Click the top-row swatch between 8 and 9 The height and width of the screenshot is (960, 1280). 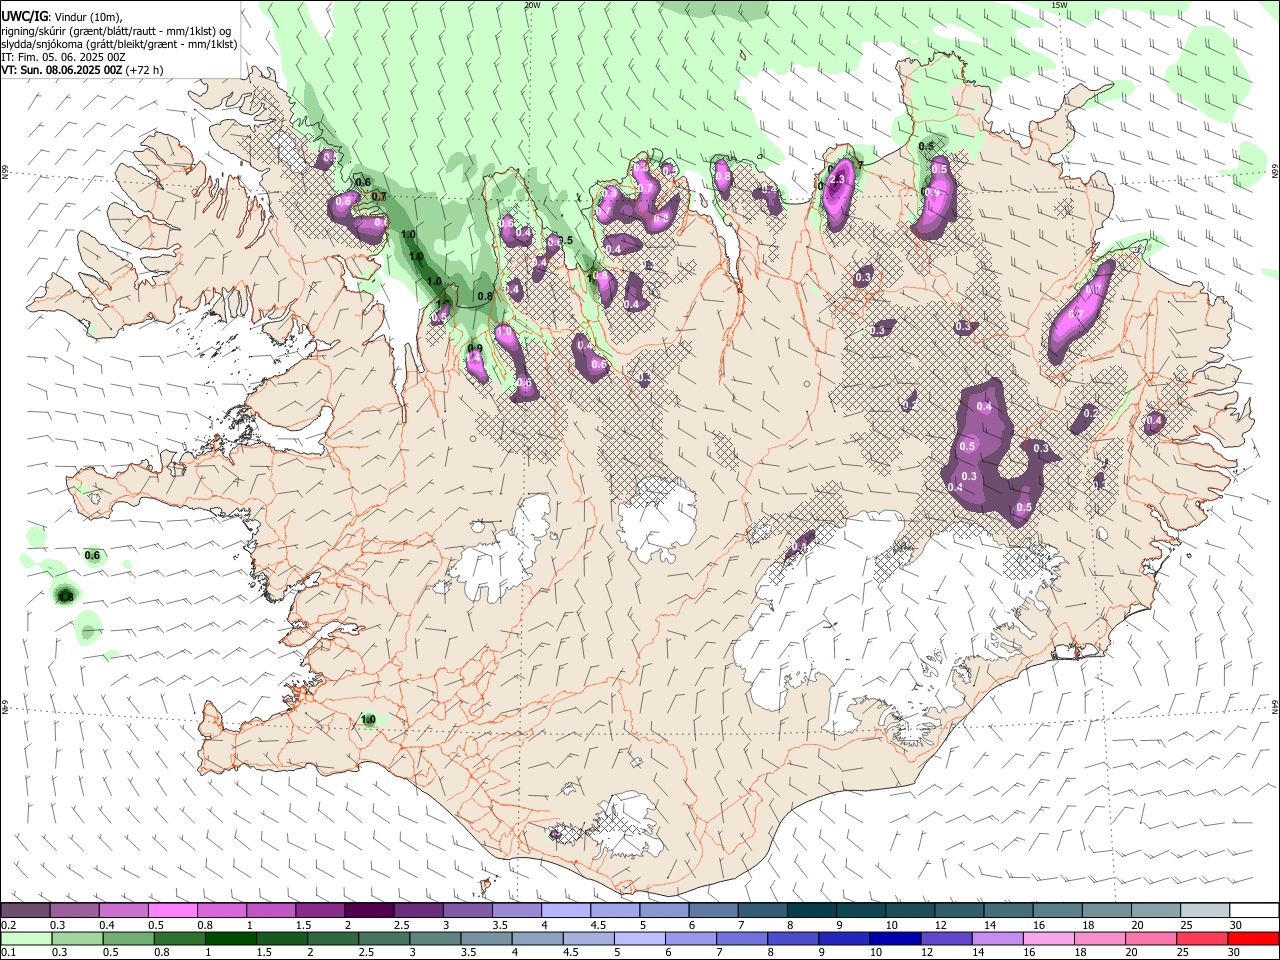(811, 910)
